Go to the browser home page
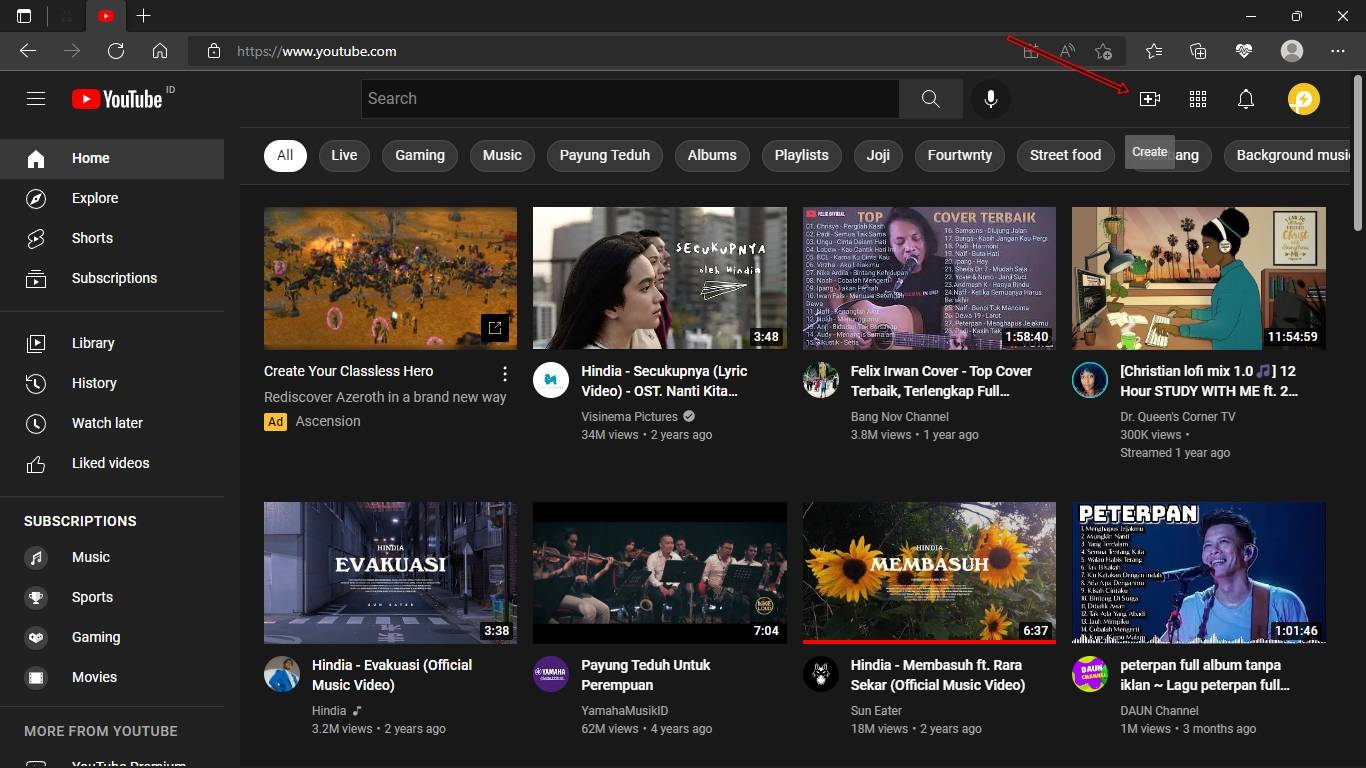The width and height of the screenshot is (1366, 768). [160, 51]
